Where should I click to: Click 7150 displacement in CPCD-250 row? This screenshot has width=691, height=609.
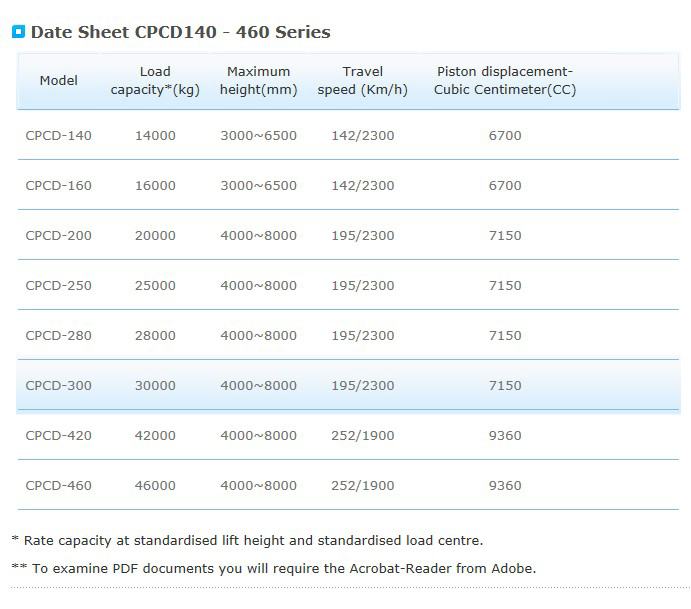pos(505,286)
